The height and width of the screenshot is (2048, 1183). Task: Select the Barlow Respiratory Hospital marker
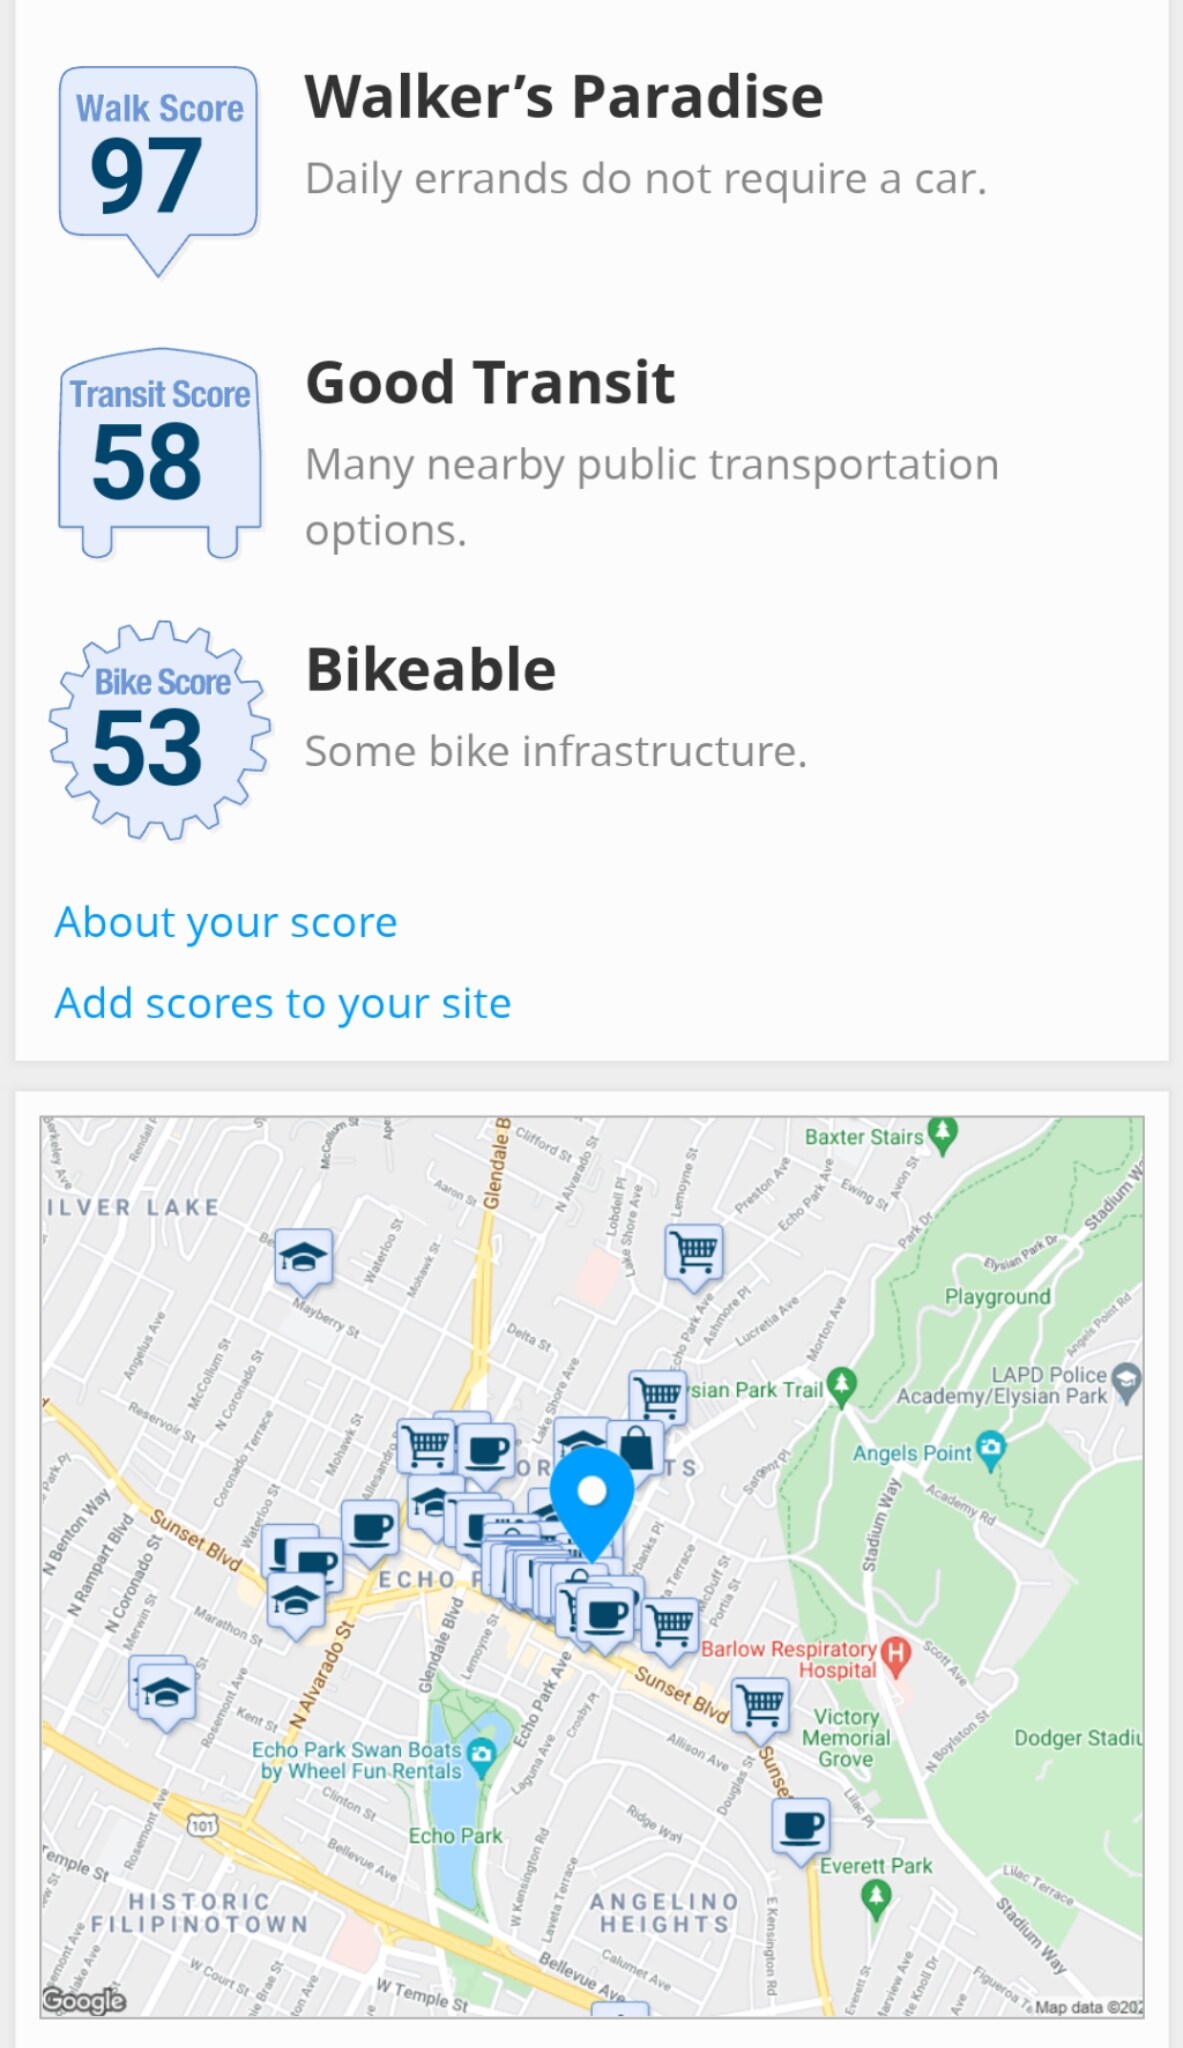pyautogui.click(x=896, y=1653)
